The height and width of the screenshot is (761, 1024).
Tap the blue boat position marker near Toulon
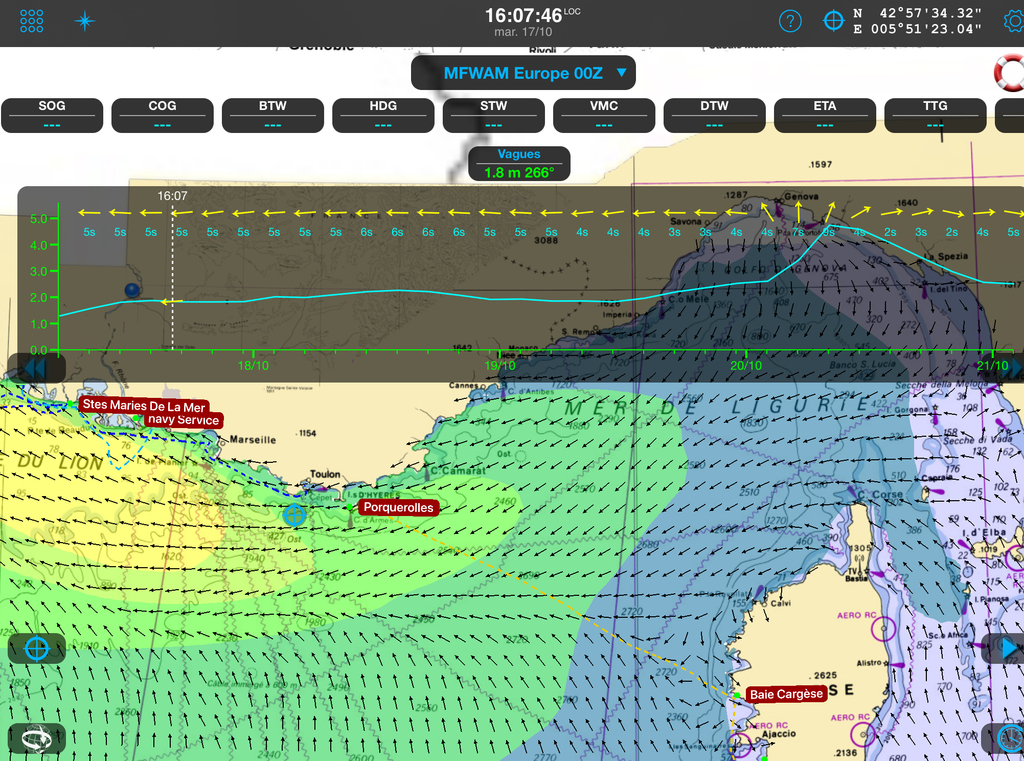295,515
